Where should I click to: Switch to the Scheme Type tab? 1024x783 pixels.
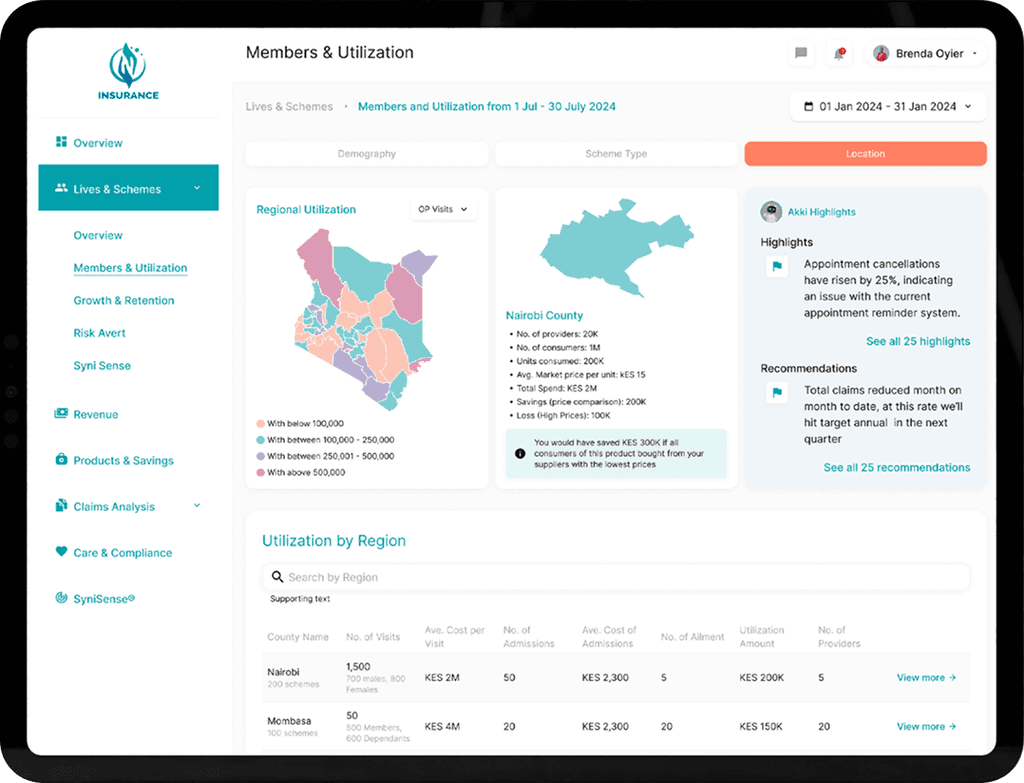[x=616, y=153]
